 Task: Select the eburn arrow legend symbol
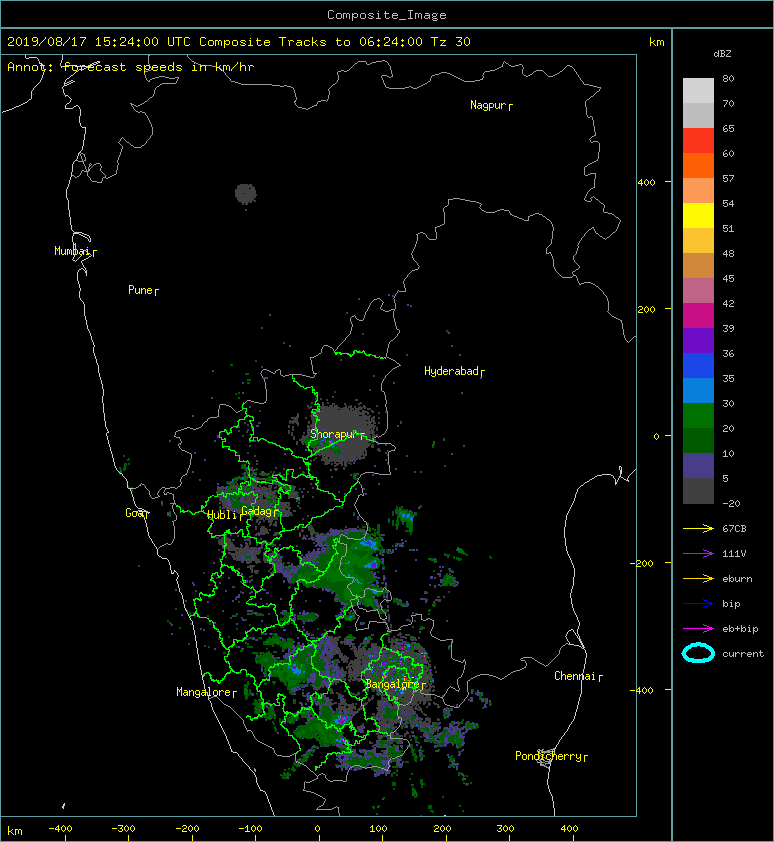(x=698, y=579)
